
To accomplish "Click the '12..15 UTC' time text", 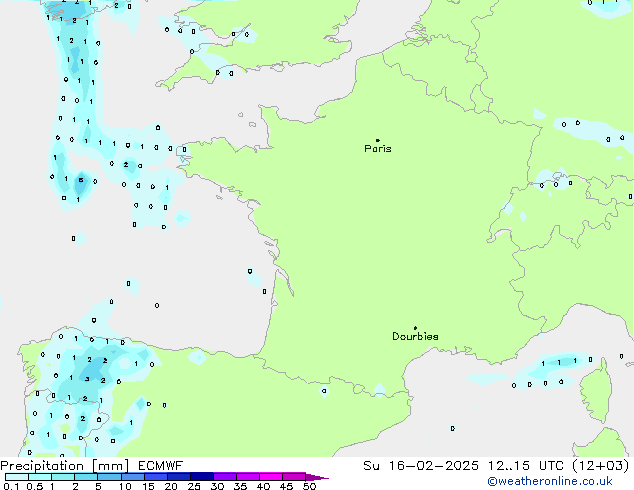I will point(526,466).
